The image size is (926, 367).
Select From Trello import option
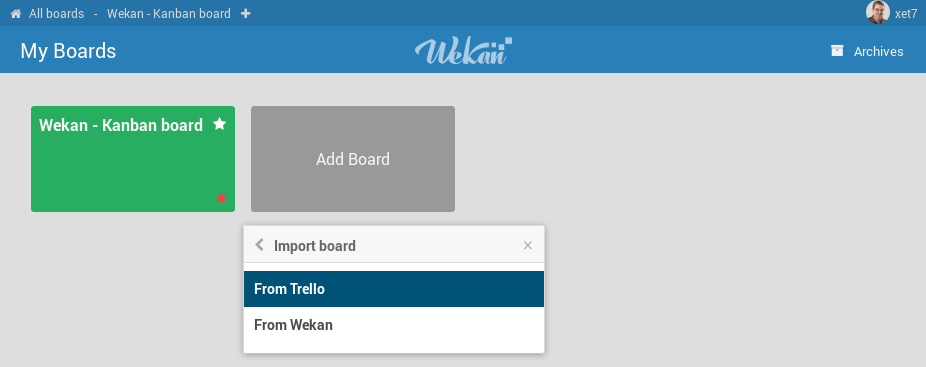click(x=394, y=289)
